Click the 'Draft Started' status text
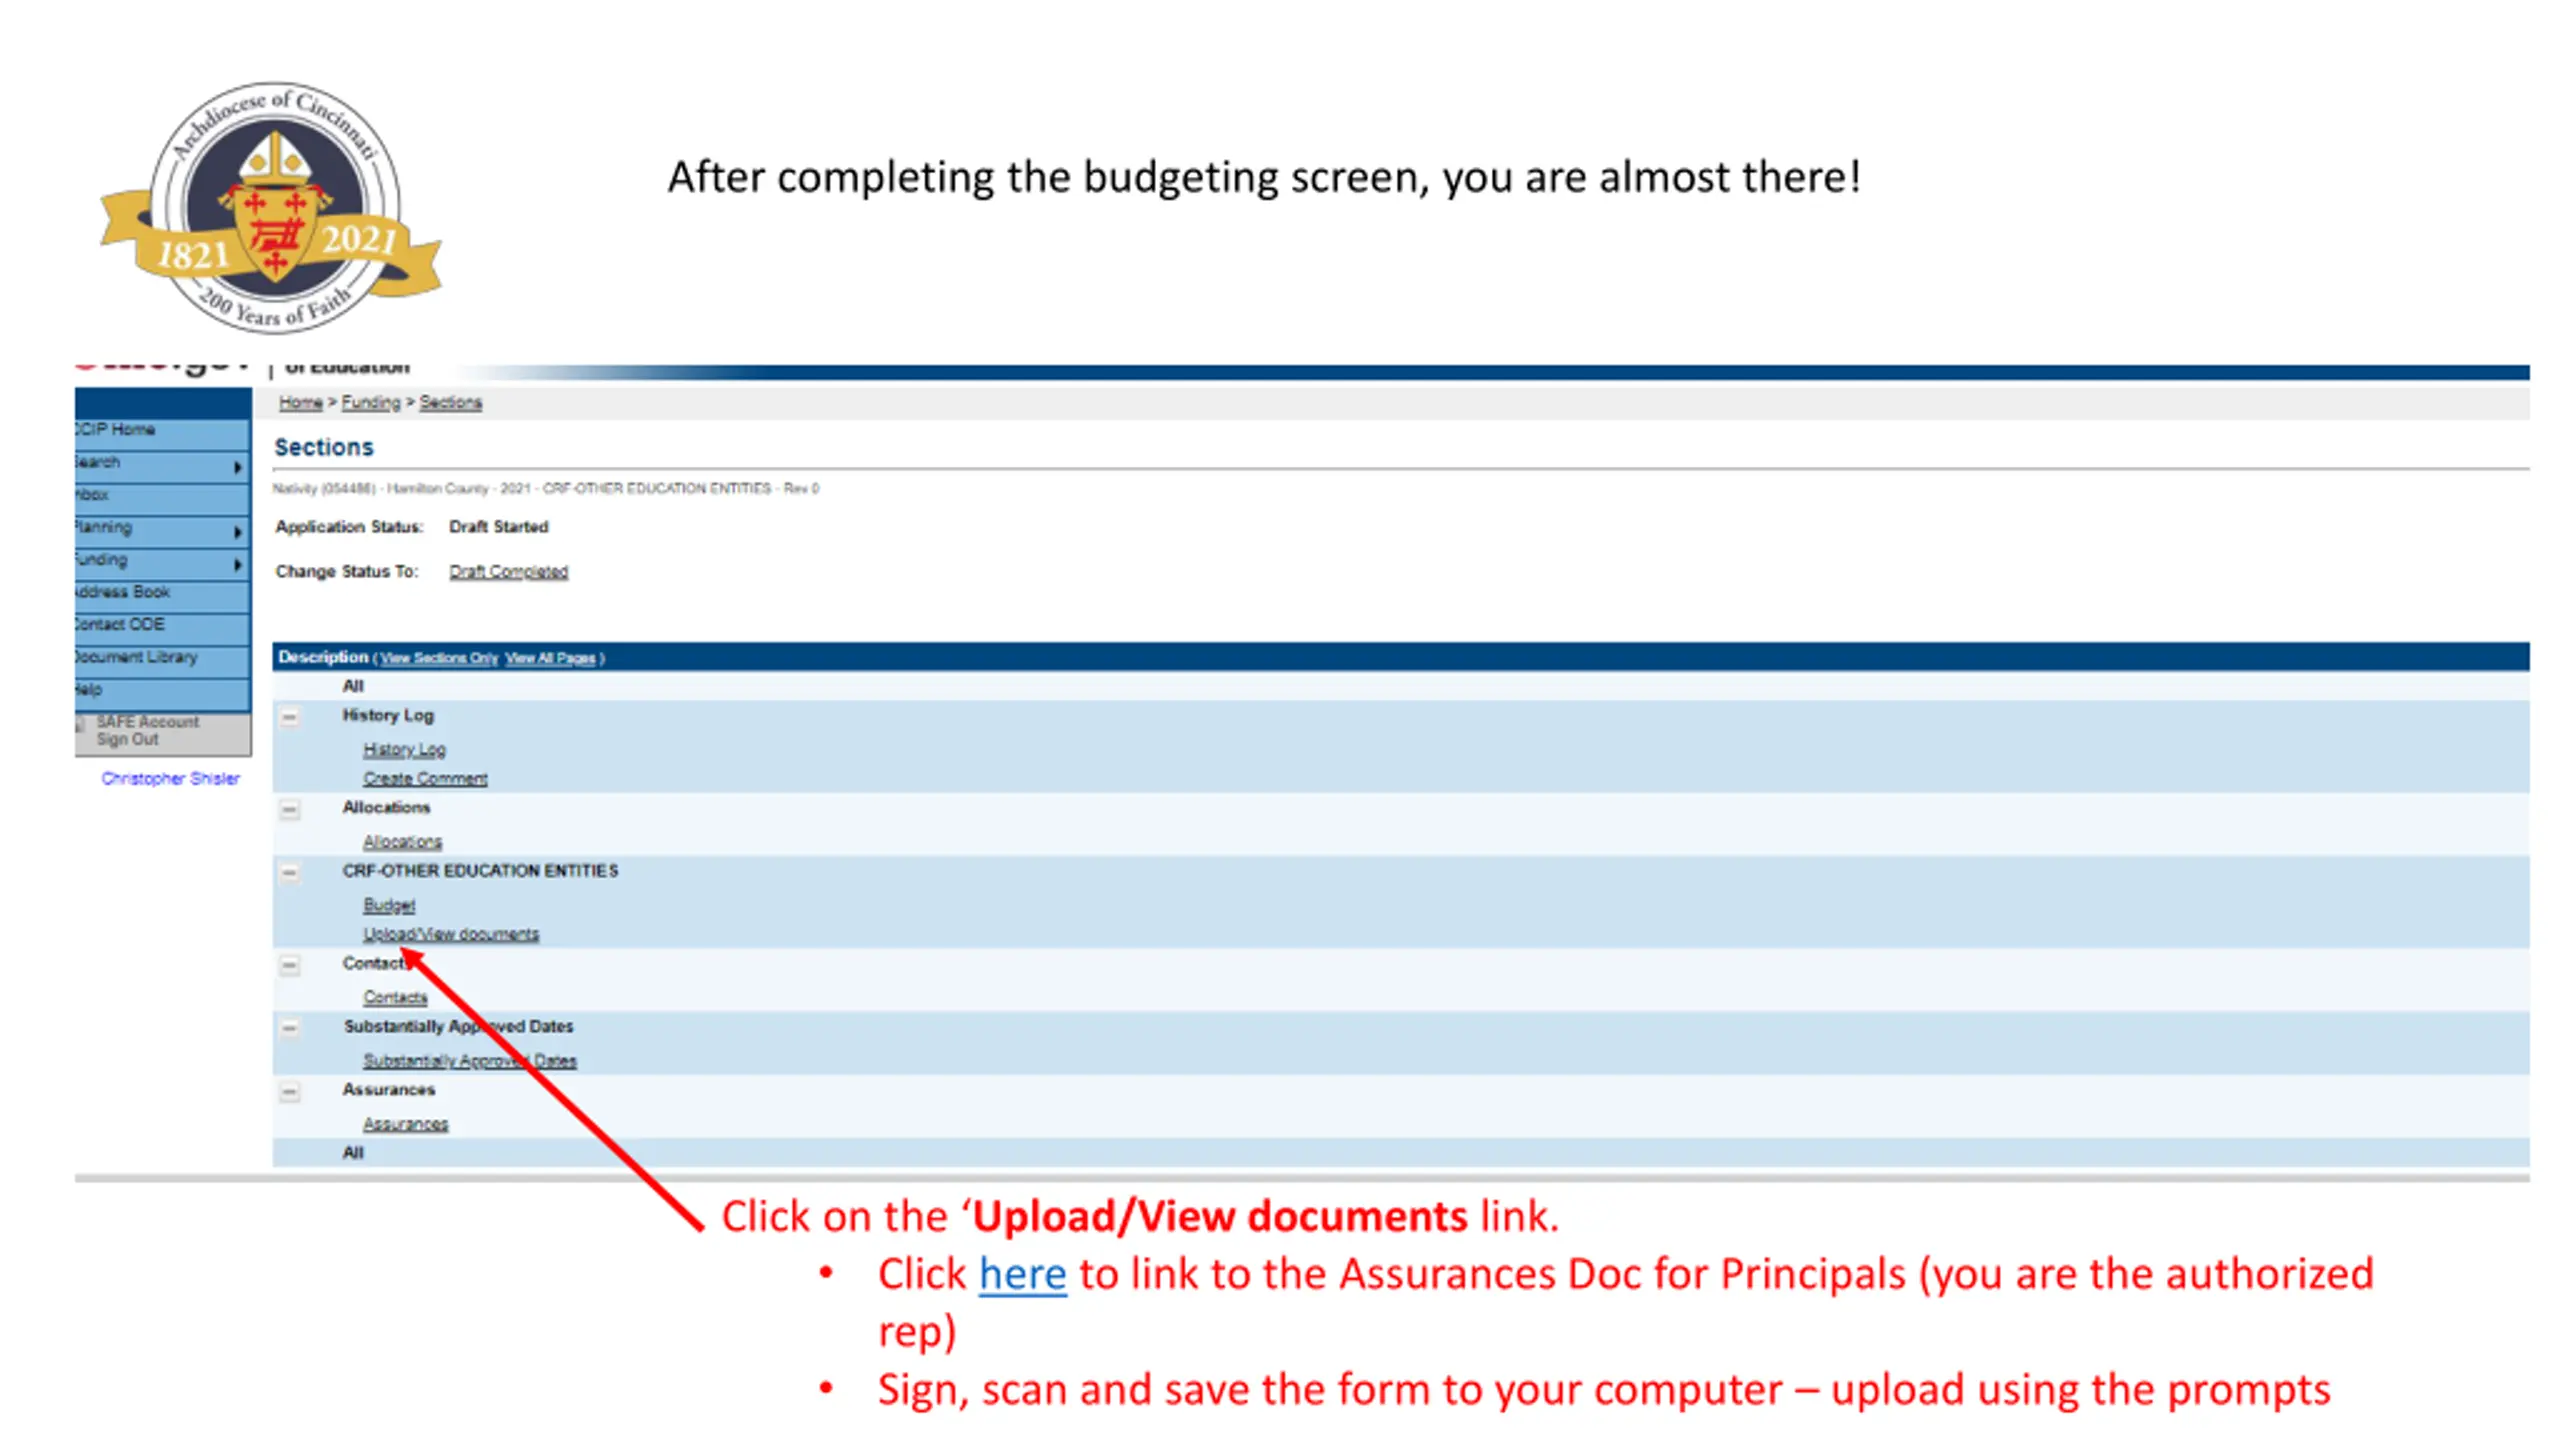Viewport: 2560px width, 1440px height. tap(498, 526)
